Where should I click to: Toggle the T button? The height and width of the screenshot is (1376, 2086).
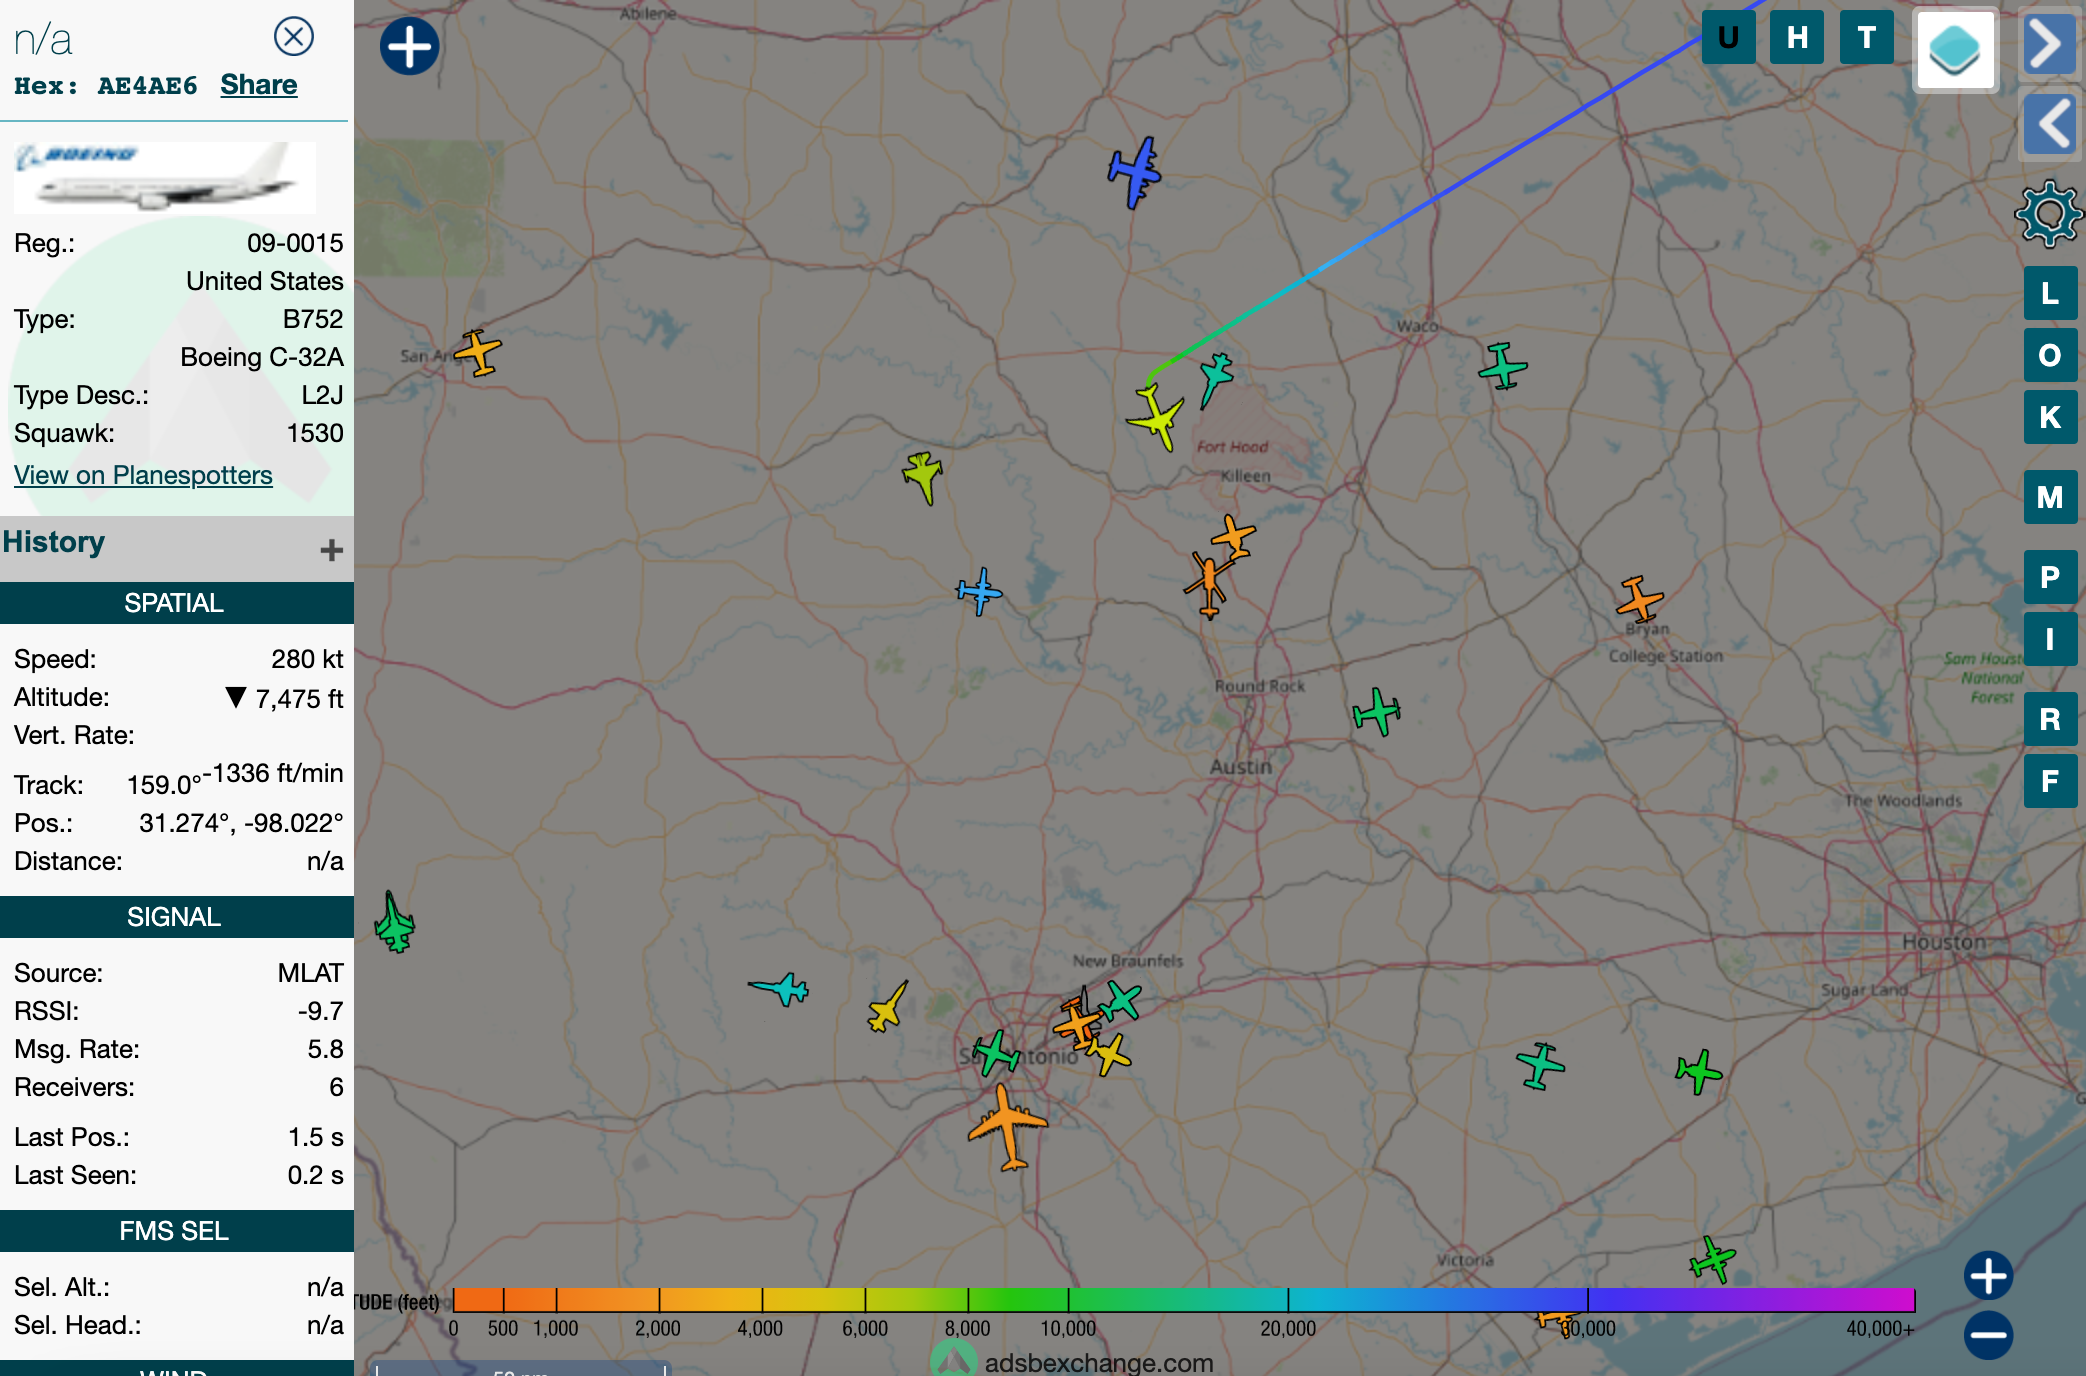[x=1866, y=38]
